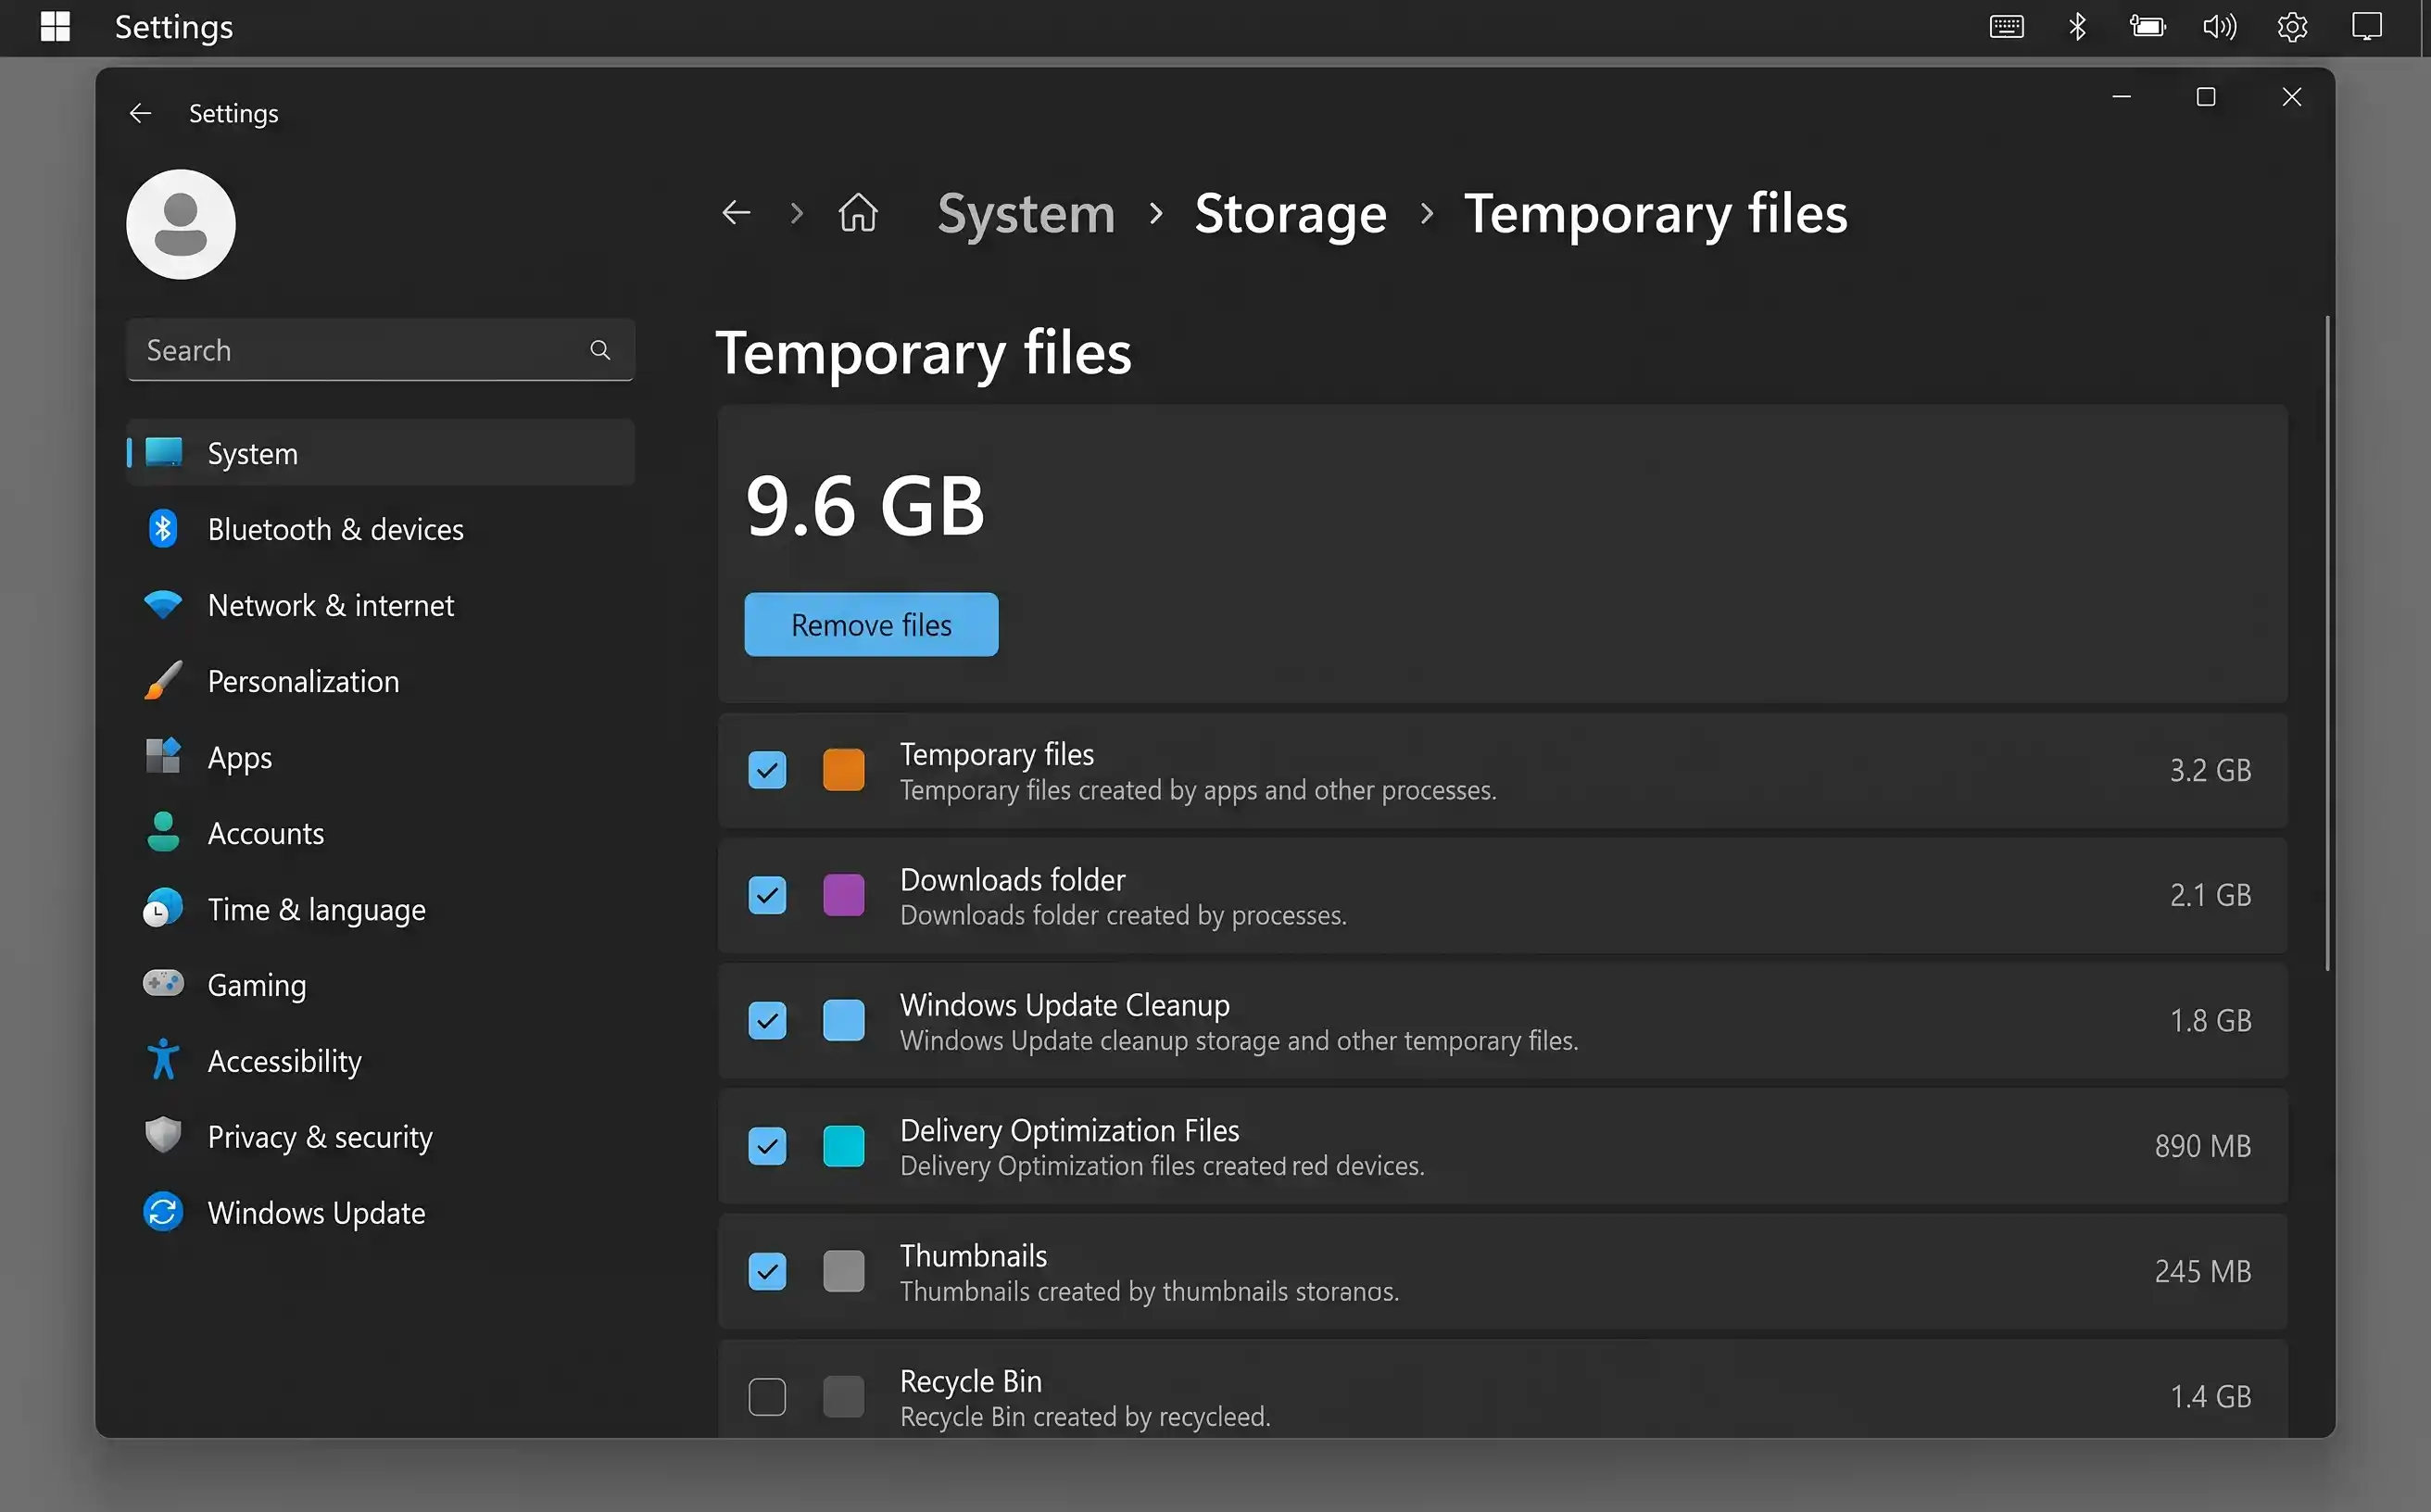Image resolution: width=2431 pixels, height=1512 pixels.
Task: Click the Personalization paintbrush icon
Action: (163, 681)
